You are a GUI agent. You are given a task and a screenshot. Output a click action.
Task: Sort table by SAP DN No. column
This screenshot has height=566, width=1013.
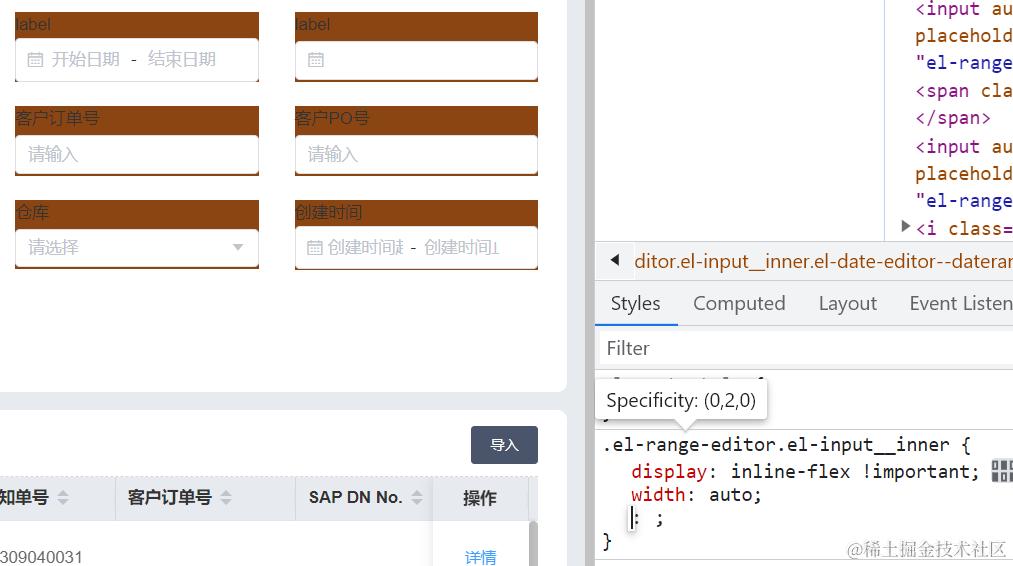point(417,498)
